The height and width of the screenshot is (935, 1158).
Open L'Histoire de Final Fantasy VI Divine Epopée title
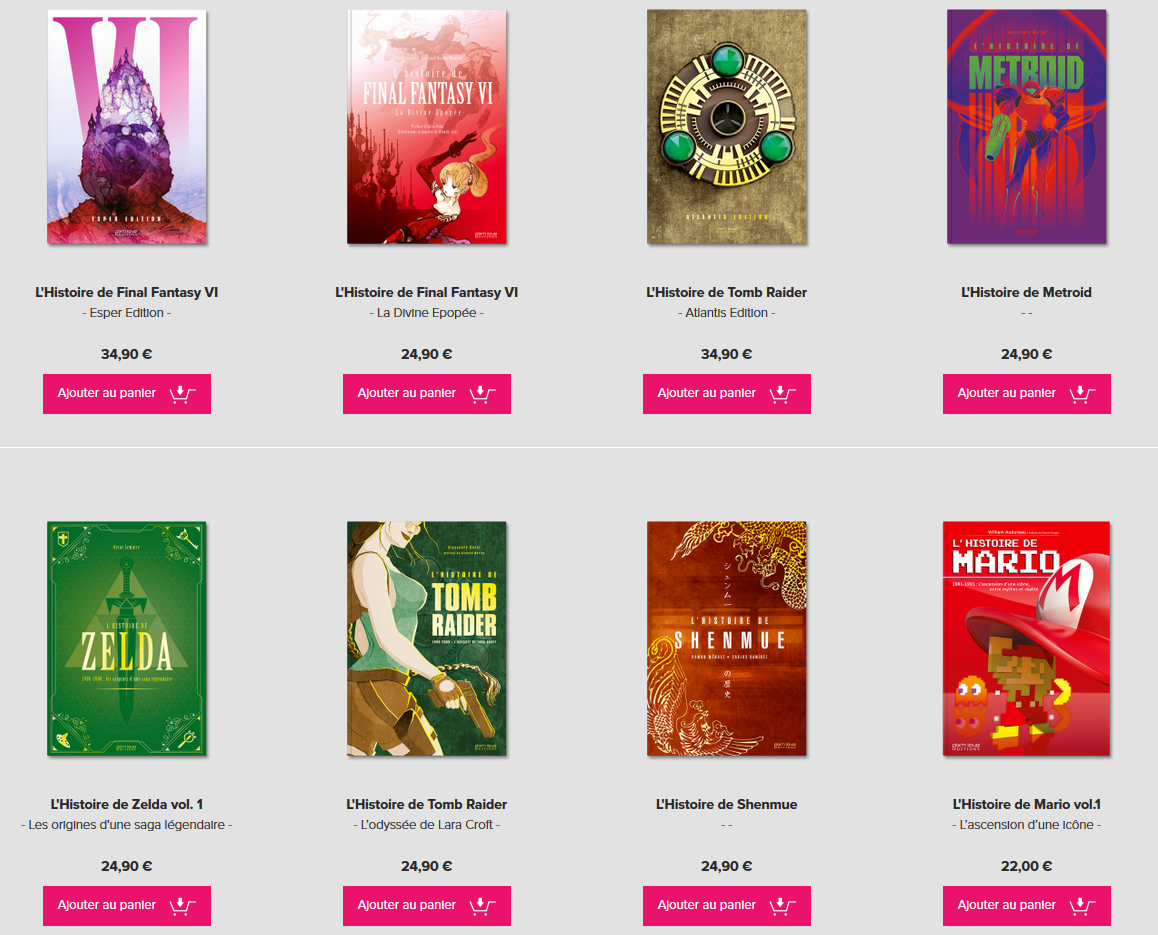tap(427, 292)
